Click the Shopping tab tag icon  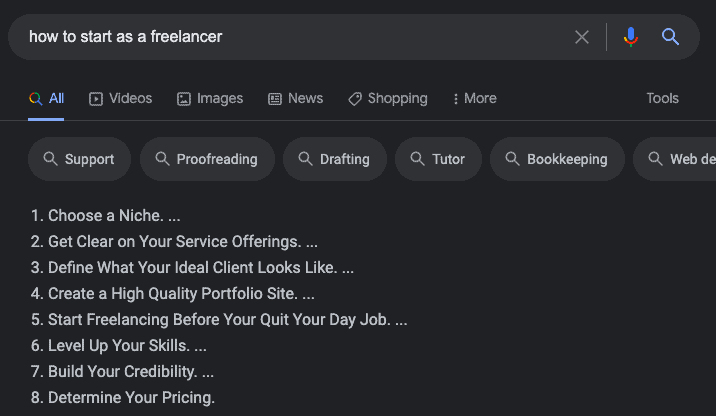point(355,99)
